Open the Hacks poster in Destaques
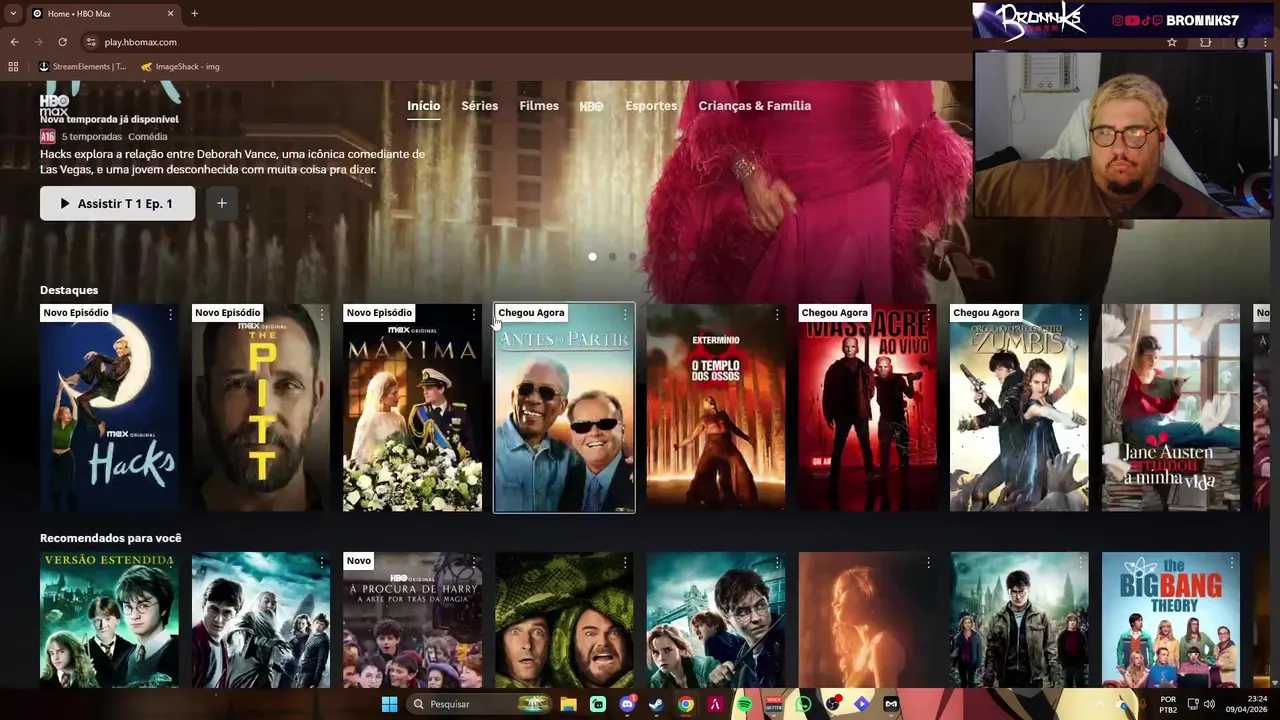The image size is (1280, 720). click(109, 408)
